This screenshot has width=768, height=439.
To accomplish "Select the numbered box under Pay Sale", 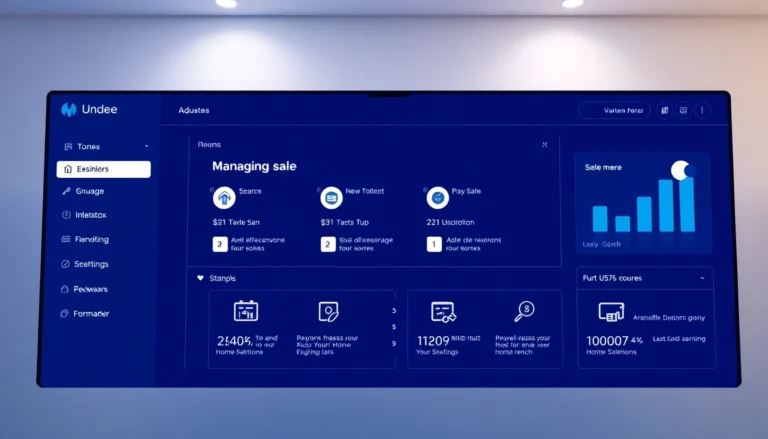I will pyautogui.click(x=434, y=244).
